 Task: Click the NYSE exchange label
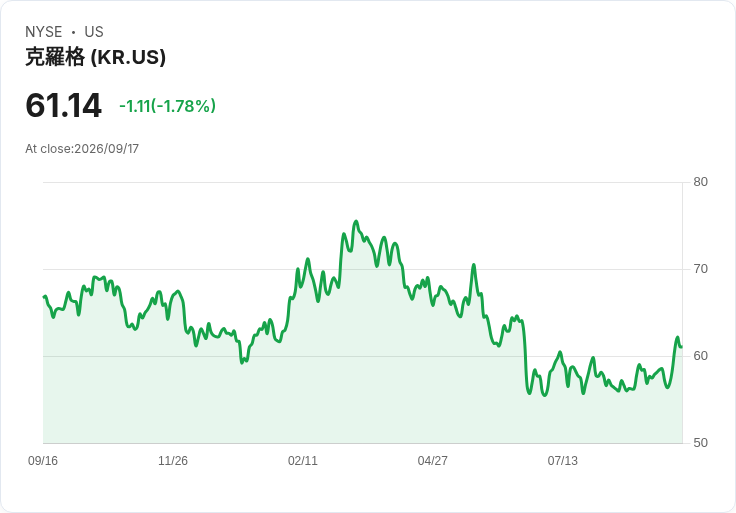pos(44,32)
